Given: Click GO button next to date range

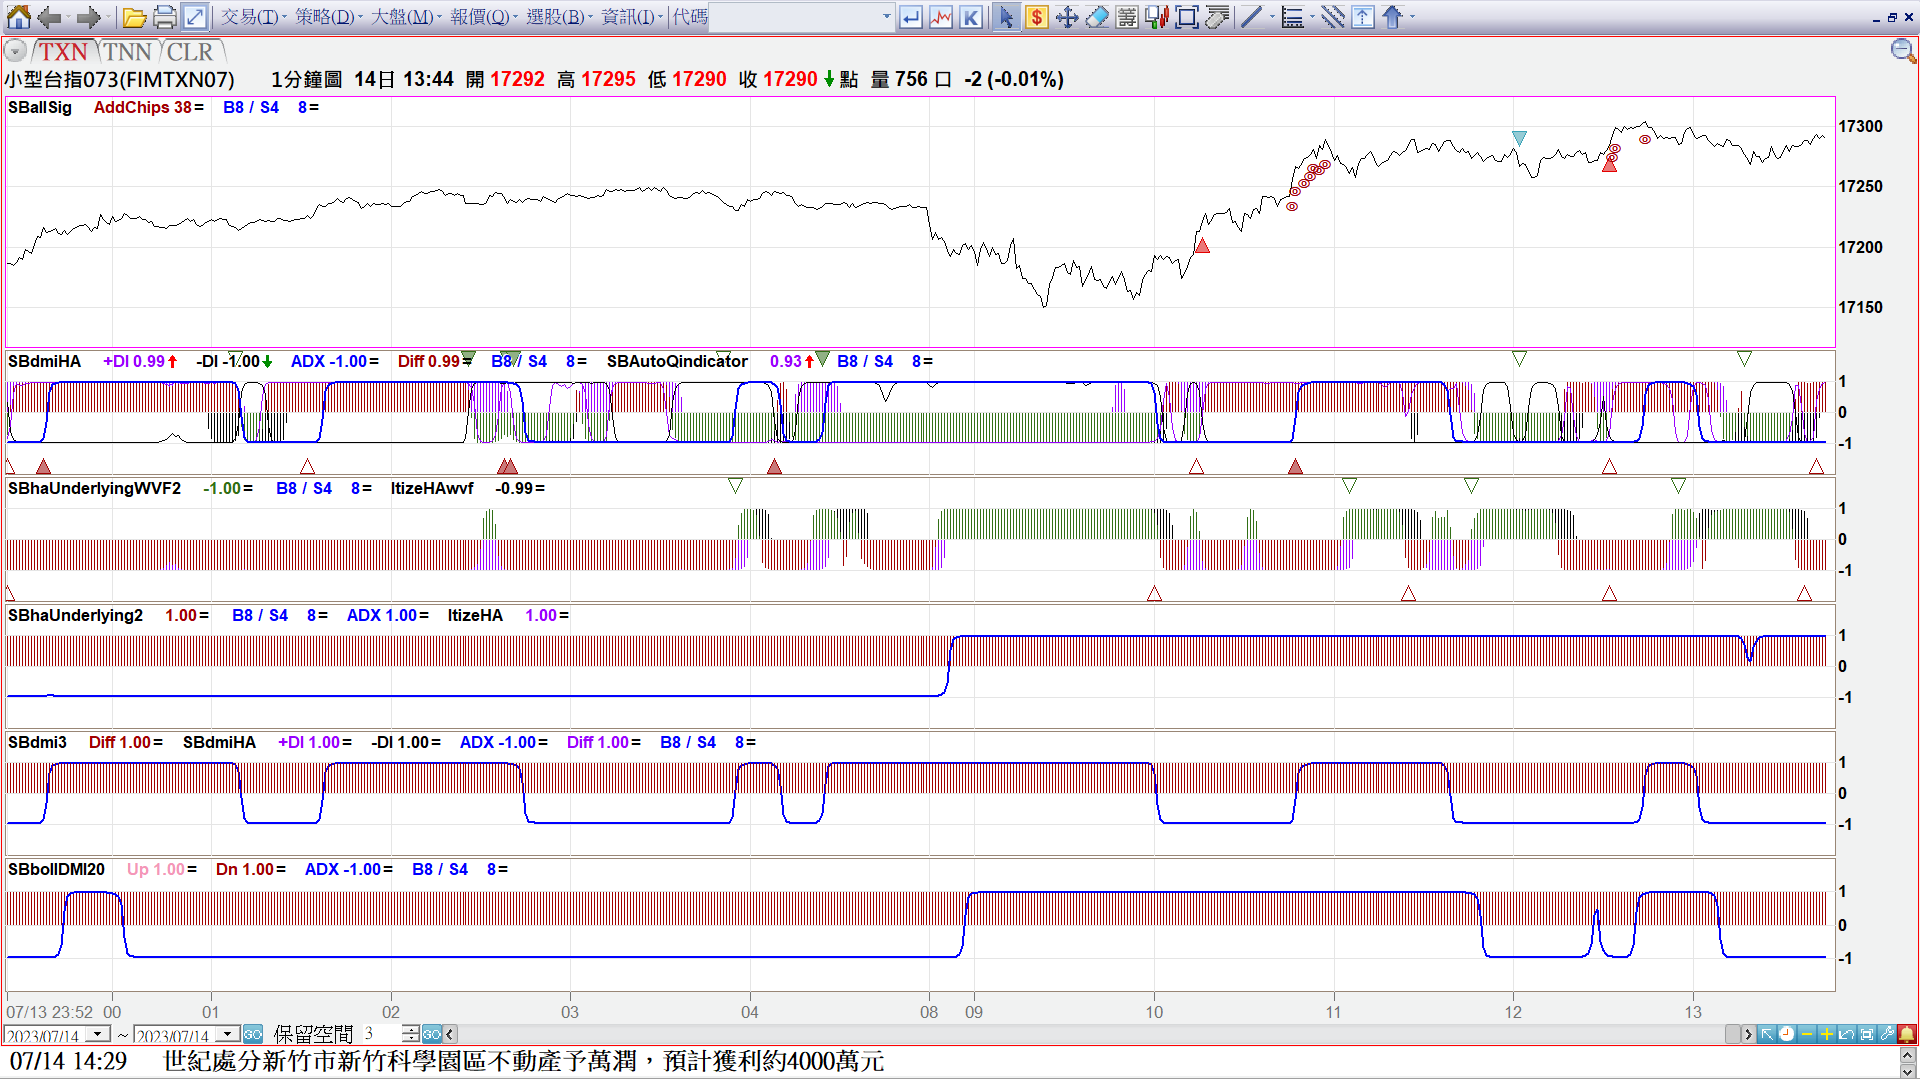Looking at the screenshot, I should (253, 1034).
